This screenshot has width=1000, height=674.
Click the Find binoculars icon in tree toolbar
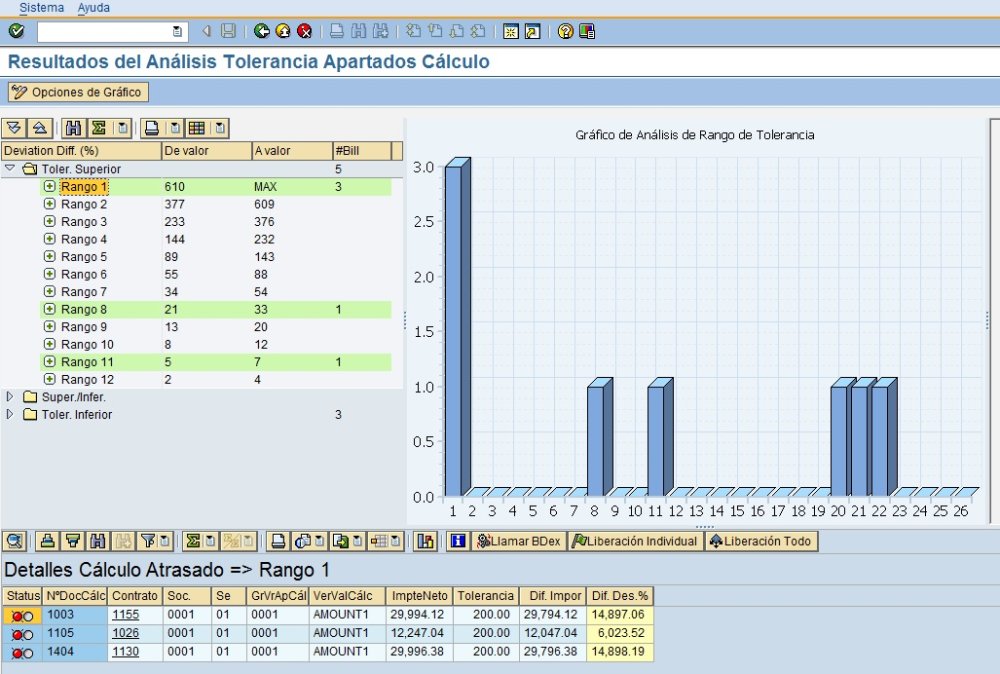tap(72, 128)
